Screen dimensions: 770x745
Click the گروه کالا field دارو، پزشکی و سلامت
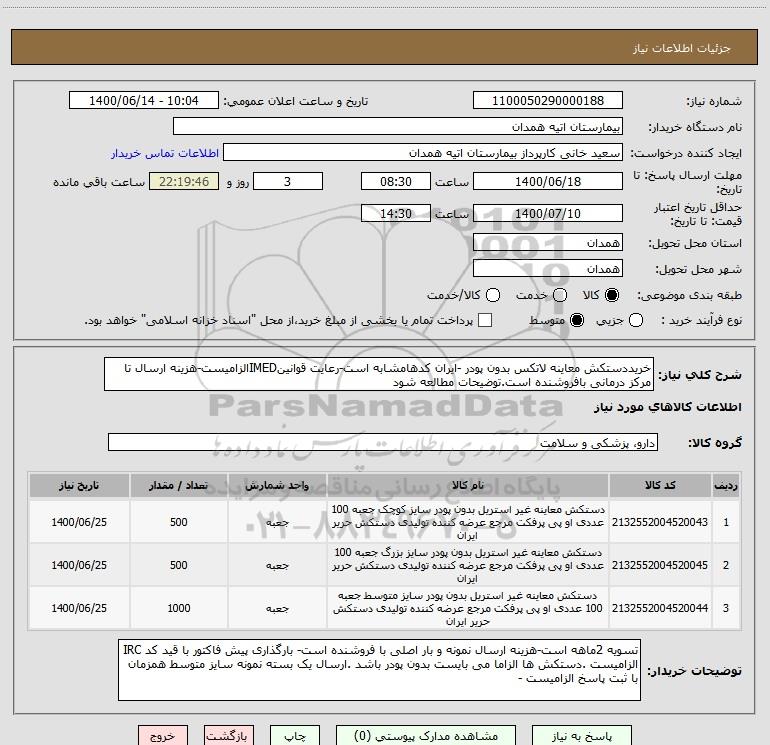click(383, 442)
